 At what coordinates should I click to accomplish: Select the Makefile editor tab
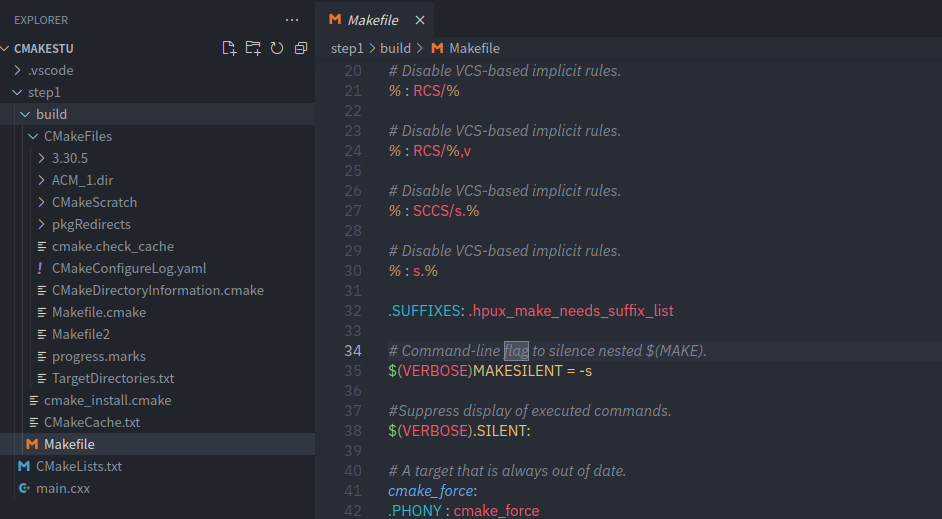click(x=371, y=20)
